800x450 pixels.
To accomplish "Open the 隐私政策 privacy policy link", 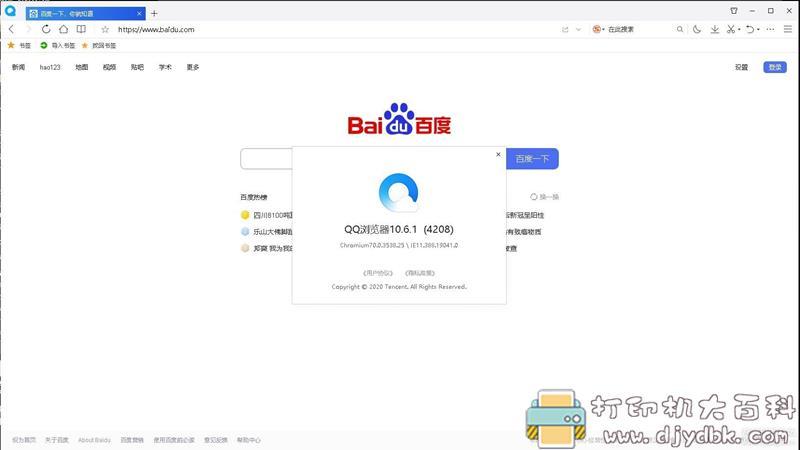I will click(420, 273).
